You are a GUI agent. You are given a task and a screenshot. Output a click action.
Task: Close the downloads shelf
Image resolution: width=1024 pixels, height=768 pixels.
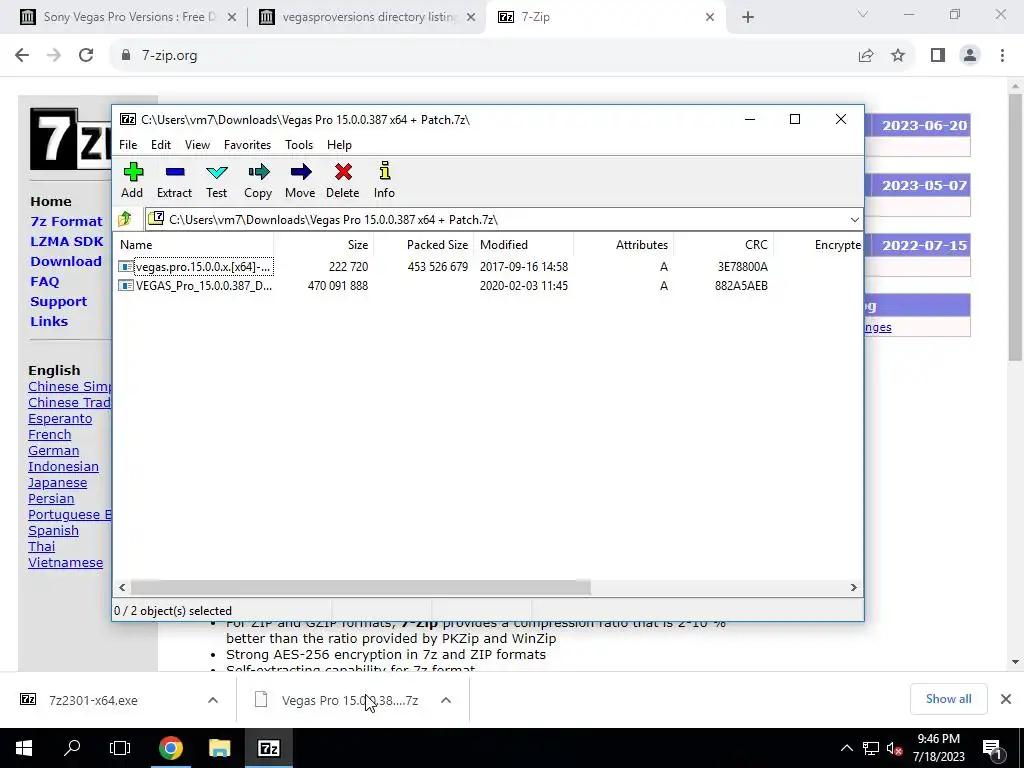(1006, 699)
